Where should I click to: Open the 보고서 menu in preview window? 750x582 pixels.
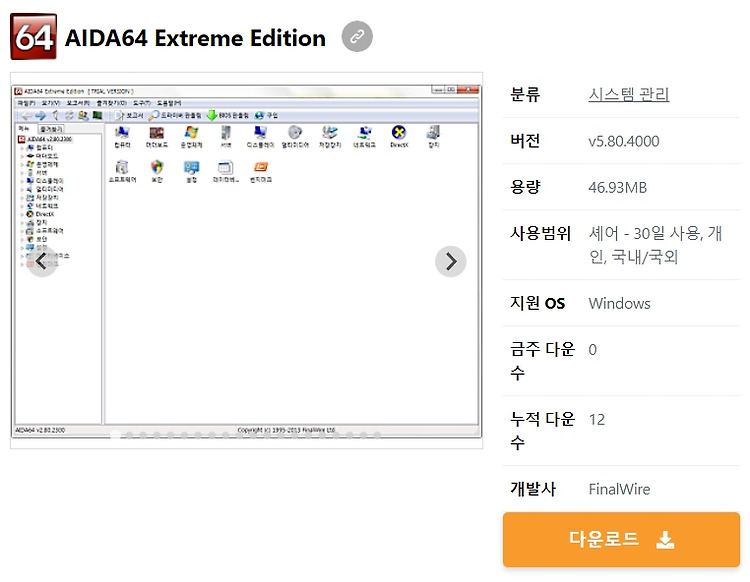[77, 103]
